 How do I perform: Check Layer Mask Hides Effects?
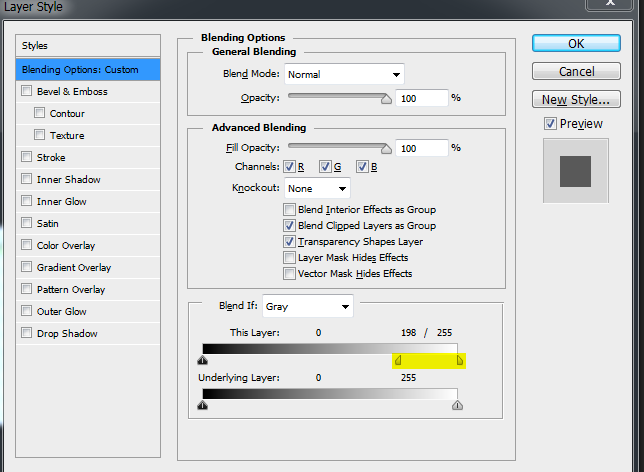pyautogui.click(x=289, y=258)
